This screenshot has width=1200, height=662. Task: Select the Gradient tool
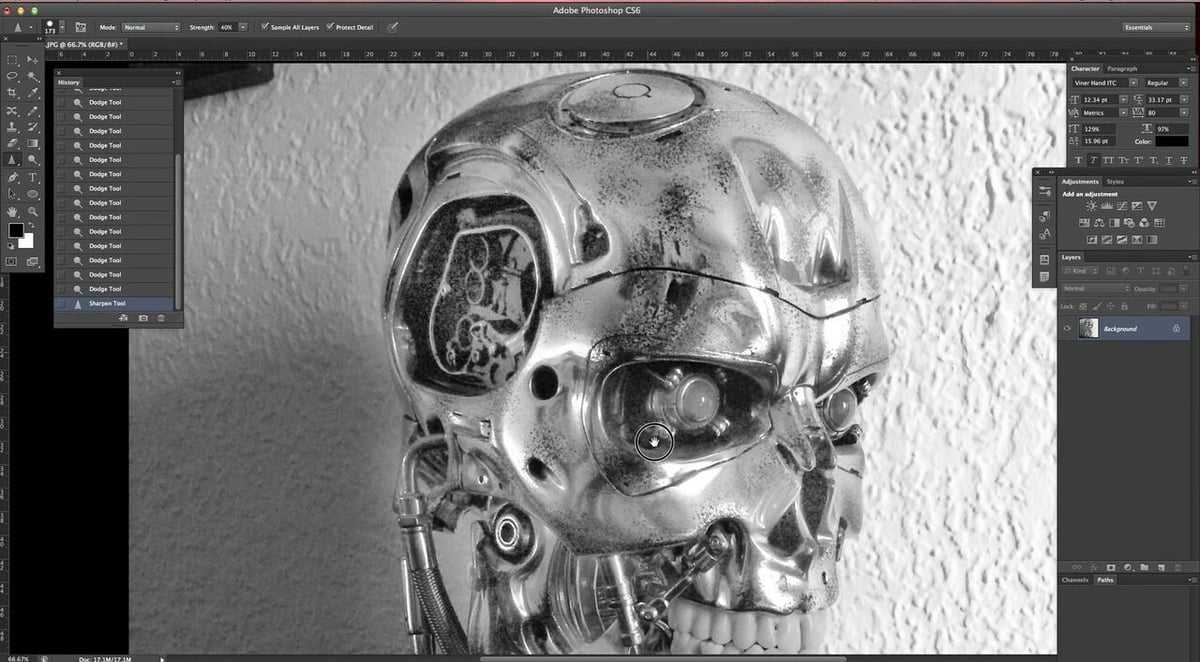(x=33, y=143)
